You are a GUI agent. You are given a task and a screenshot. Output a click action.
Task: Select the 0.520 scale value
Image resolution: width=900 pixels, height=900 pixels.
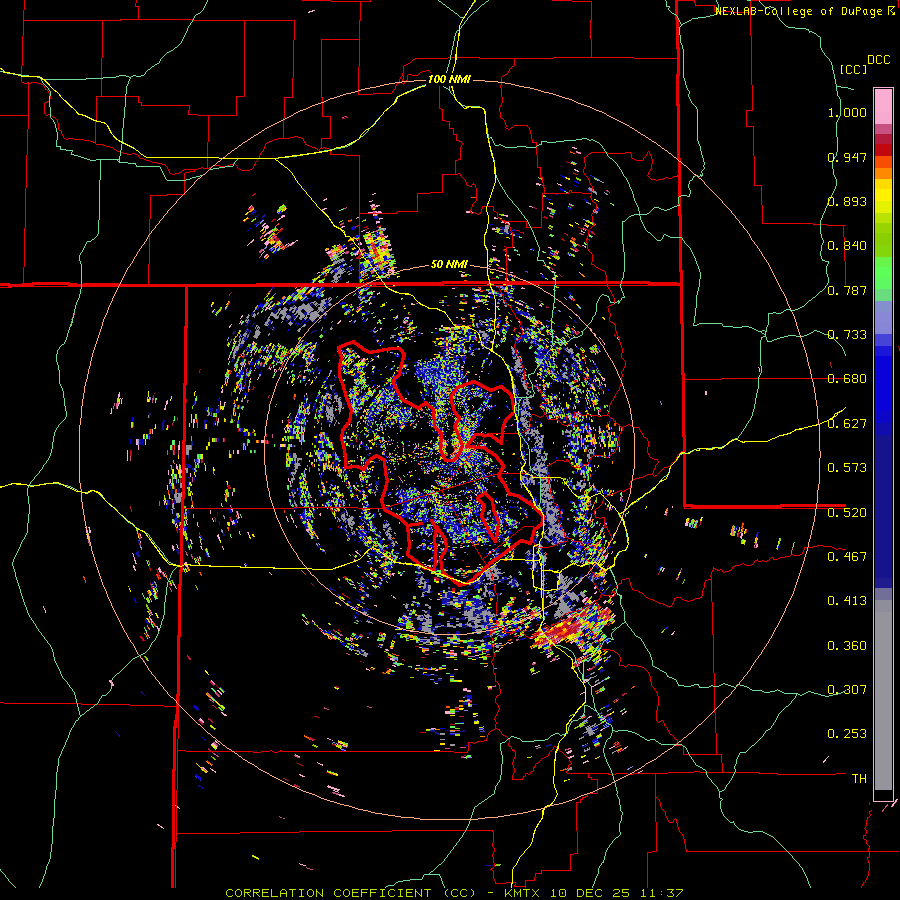click(x=847, y=512)
